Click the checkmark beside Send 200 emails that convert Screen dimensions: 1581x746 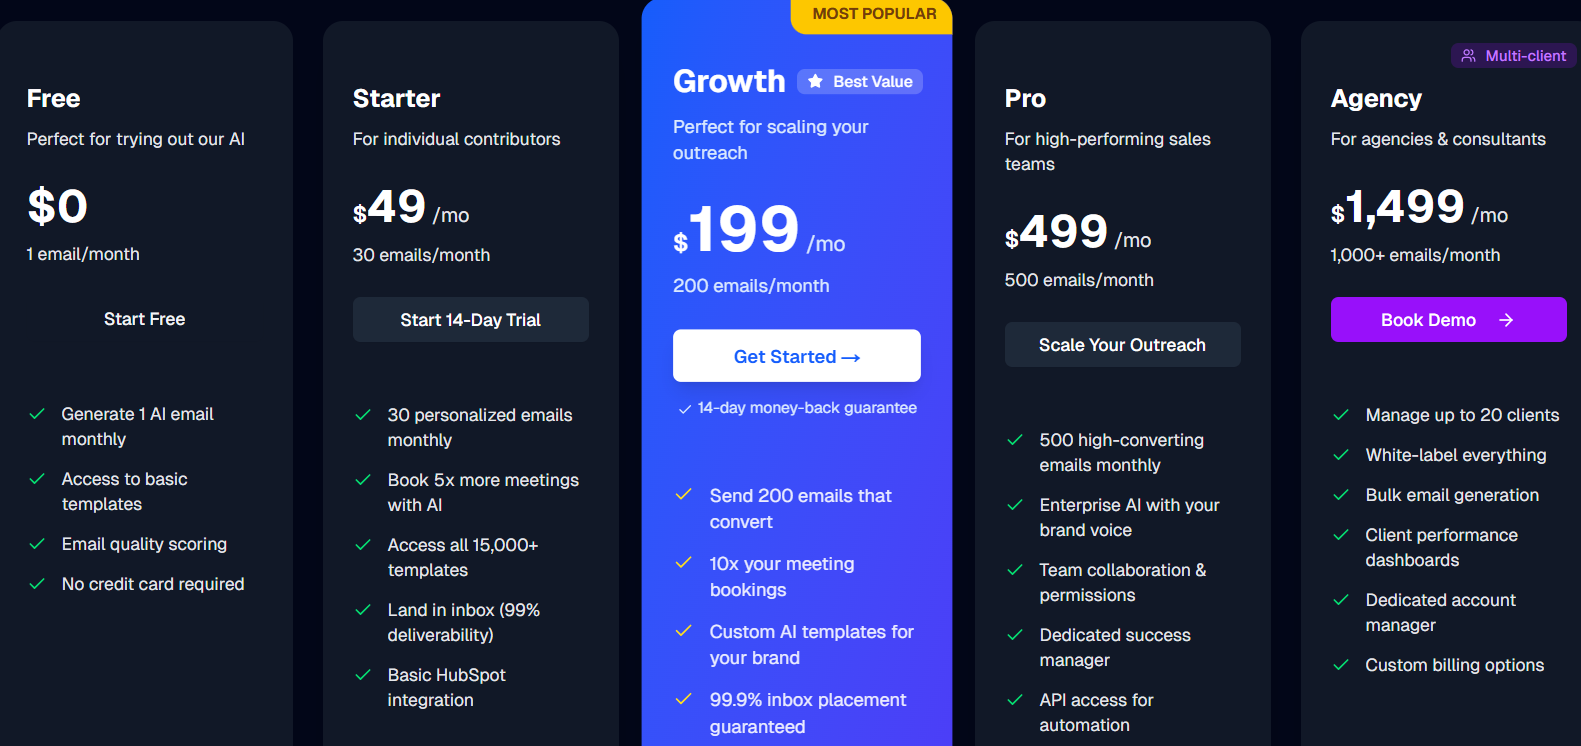tap(684, 494)
